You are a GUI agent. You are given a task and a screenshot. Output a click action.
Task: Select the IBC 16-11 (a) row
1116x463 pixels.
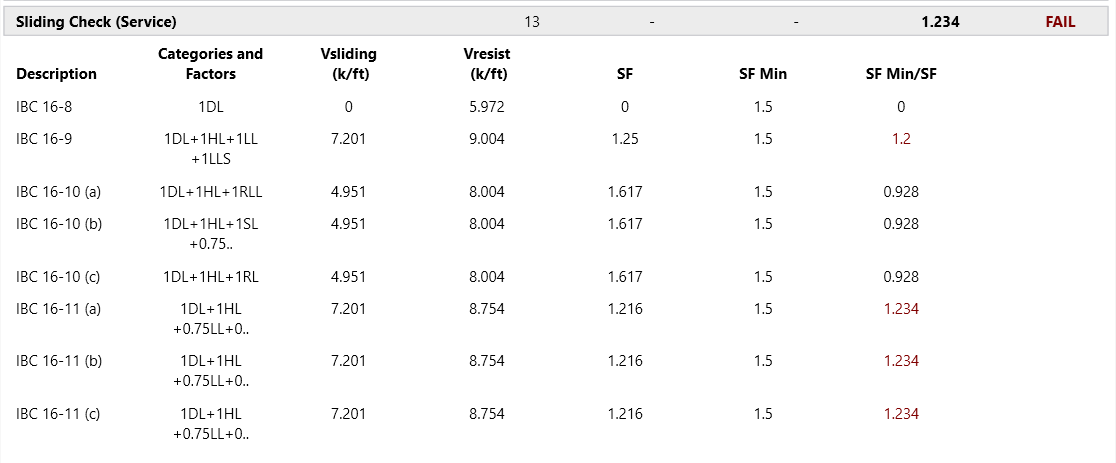[x=59, y=309]
